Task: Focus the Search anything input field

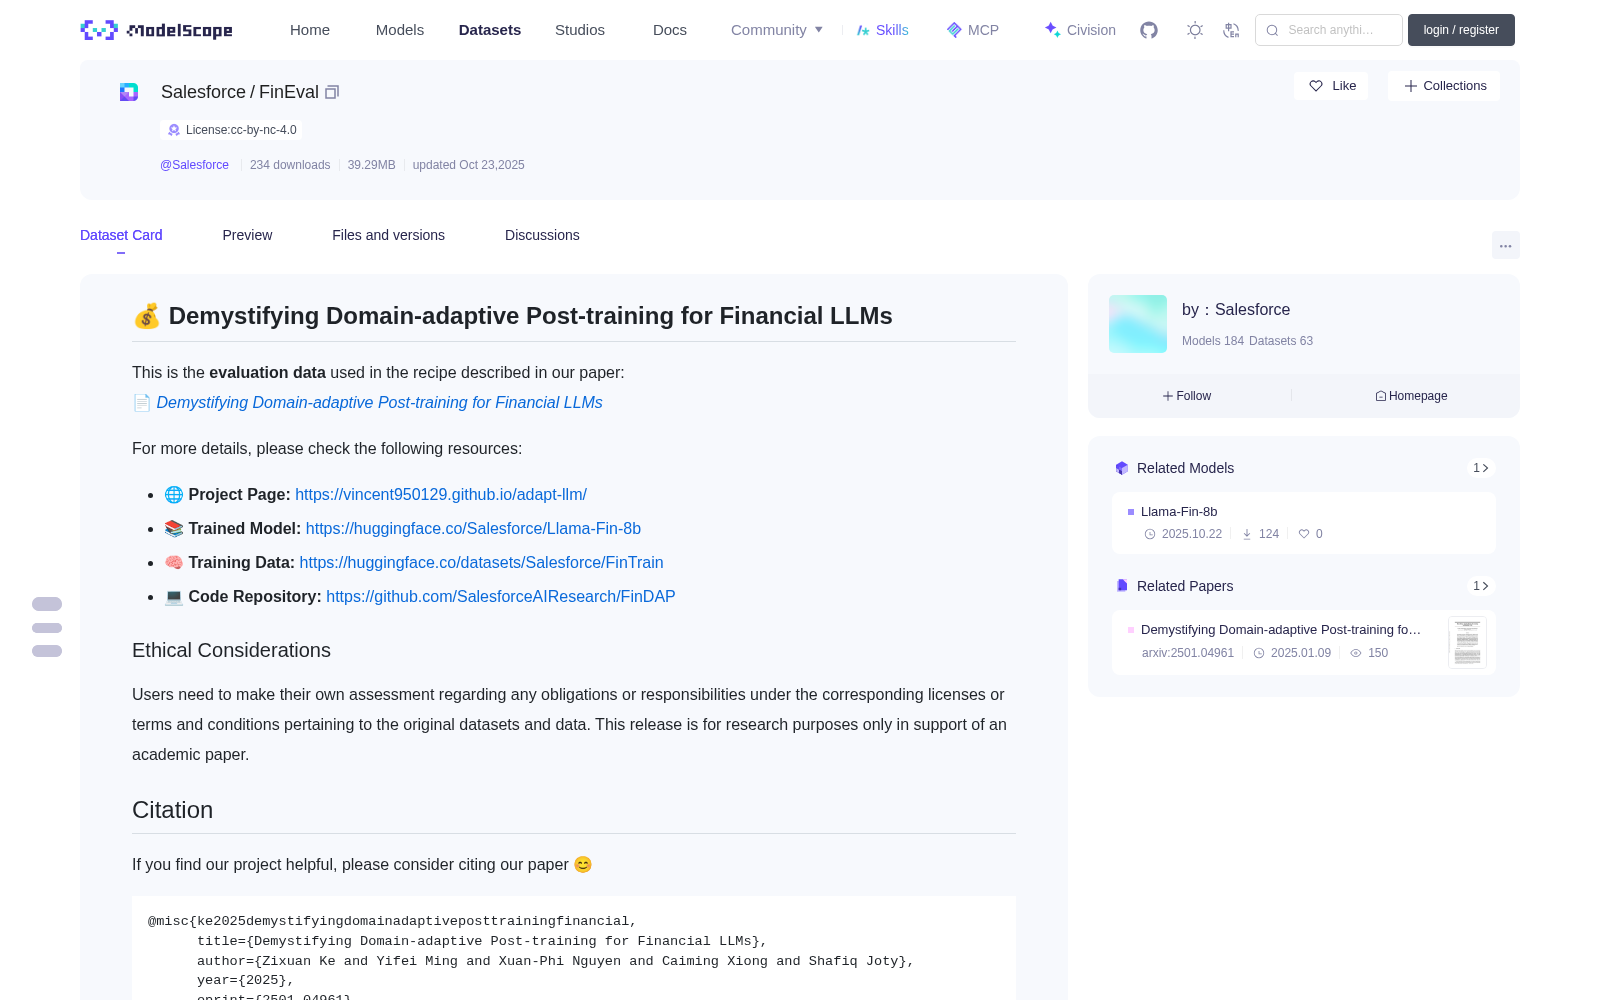Action: tap(1329, 30)
